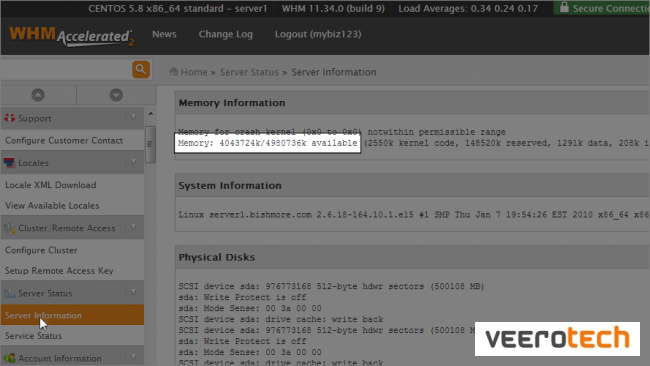Open Service Status in sidebar

point(33,336)
